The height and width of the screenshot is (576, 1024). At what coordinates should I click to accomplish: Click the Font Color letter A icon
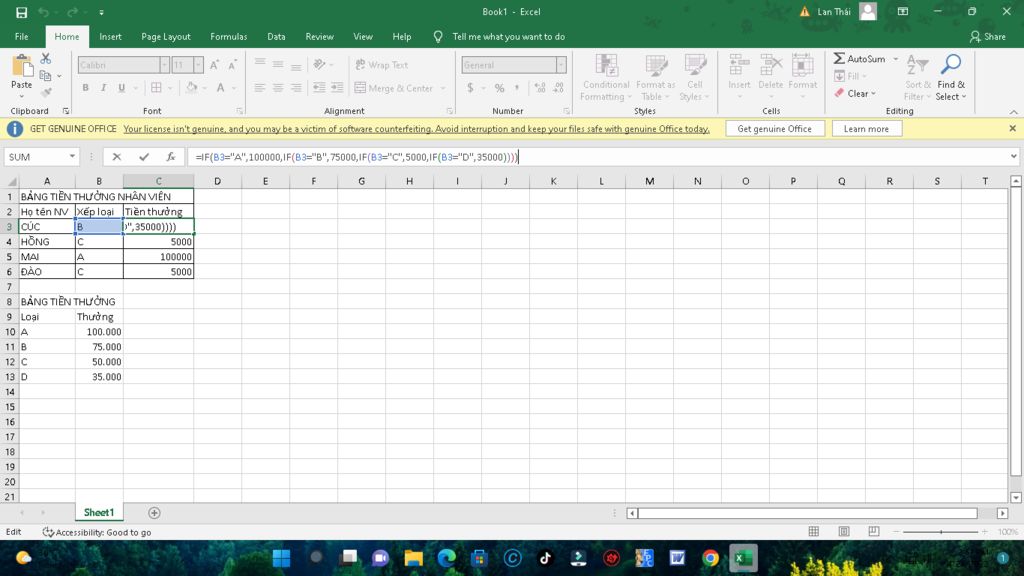click(221, 88)
